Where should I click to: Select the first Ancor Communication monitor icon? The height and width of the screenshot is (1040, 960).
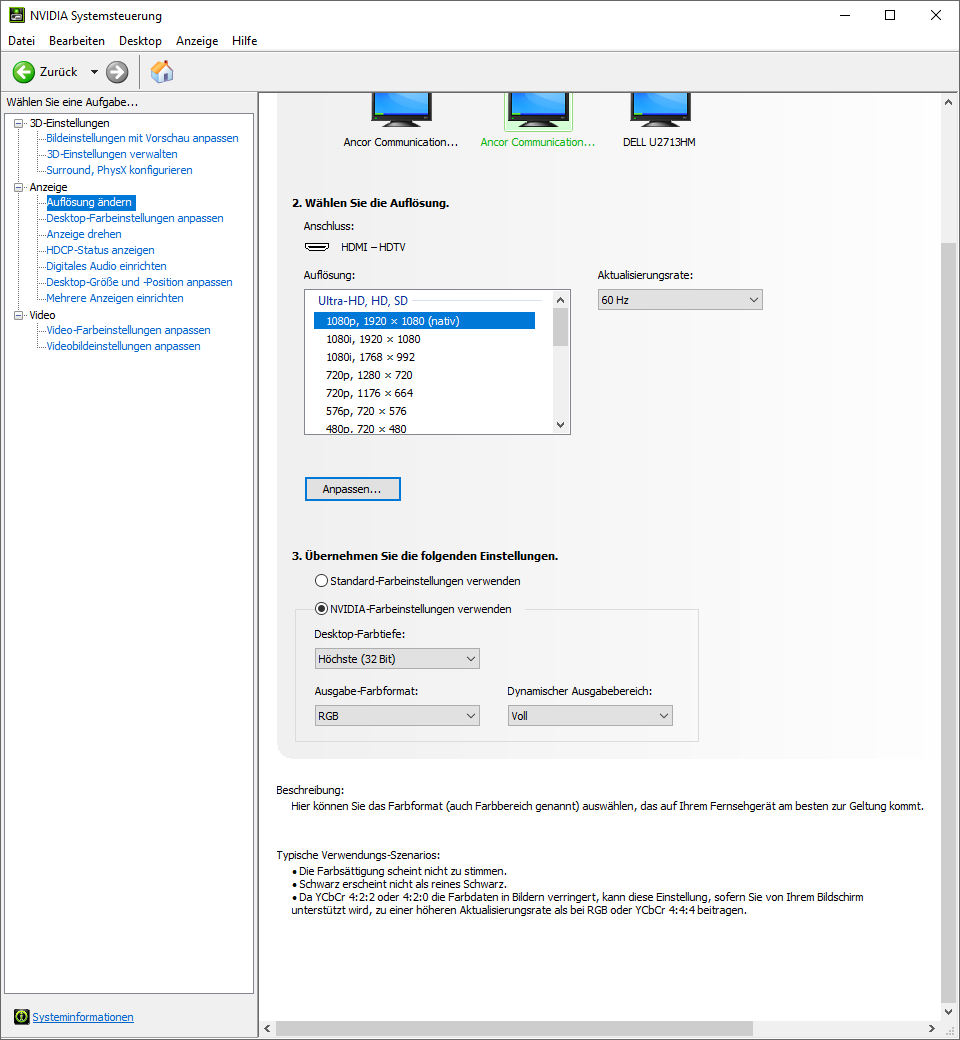coord(401,110)
